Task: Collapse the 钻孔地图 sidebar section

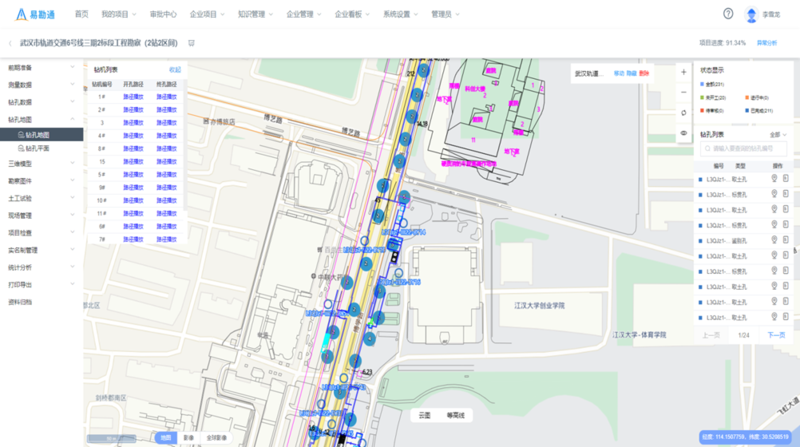Action: pos(41,119)
